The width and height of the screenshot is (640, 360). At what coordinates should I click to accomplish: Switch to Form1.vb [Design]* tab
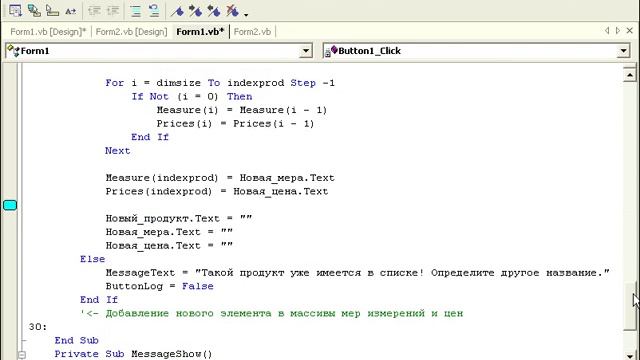coord(48,31)
